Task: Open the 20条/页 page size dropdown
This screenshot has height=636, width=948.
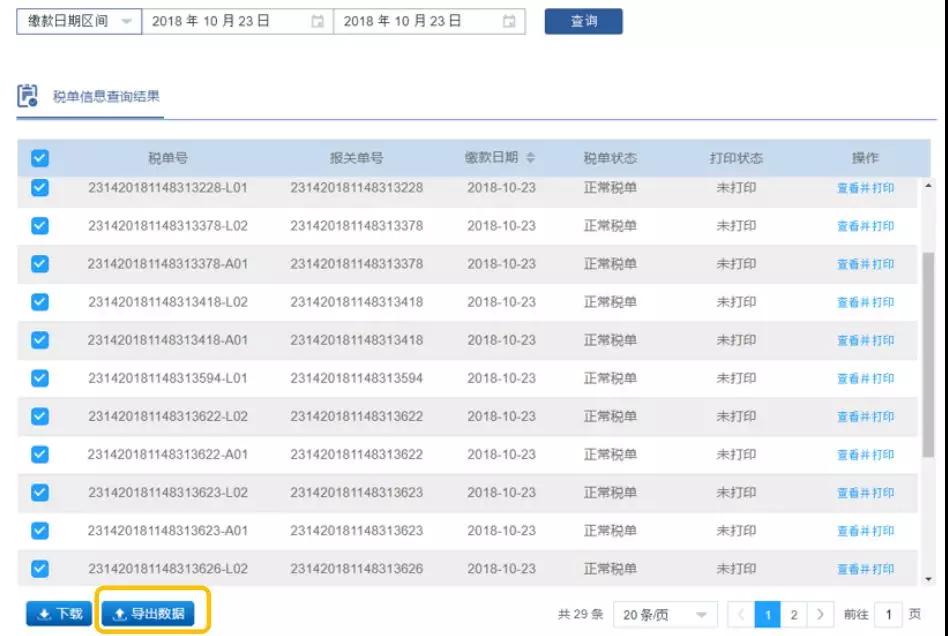Action: (660, 614)
